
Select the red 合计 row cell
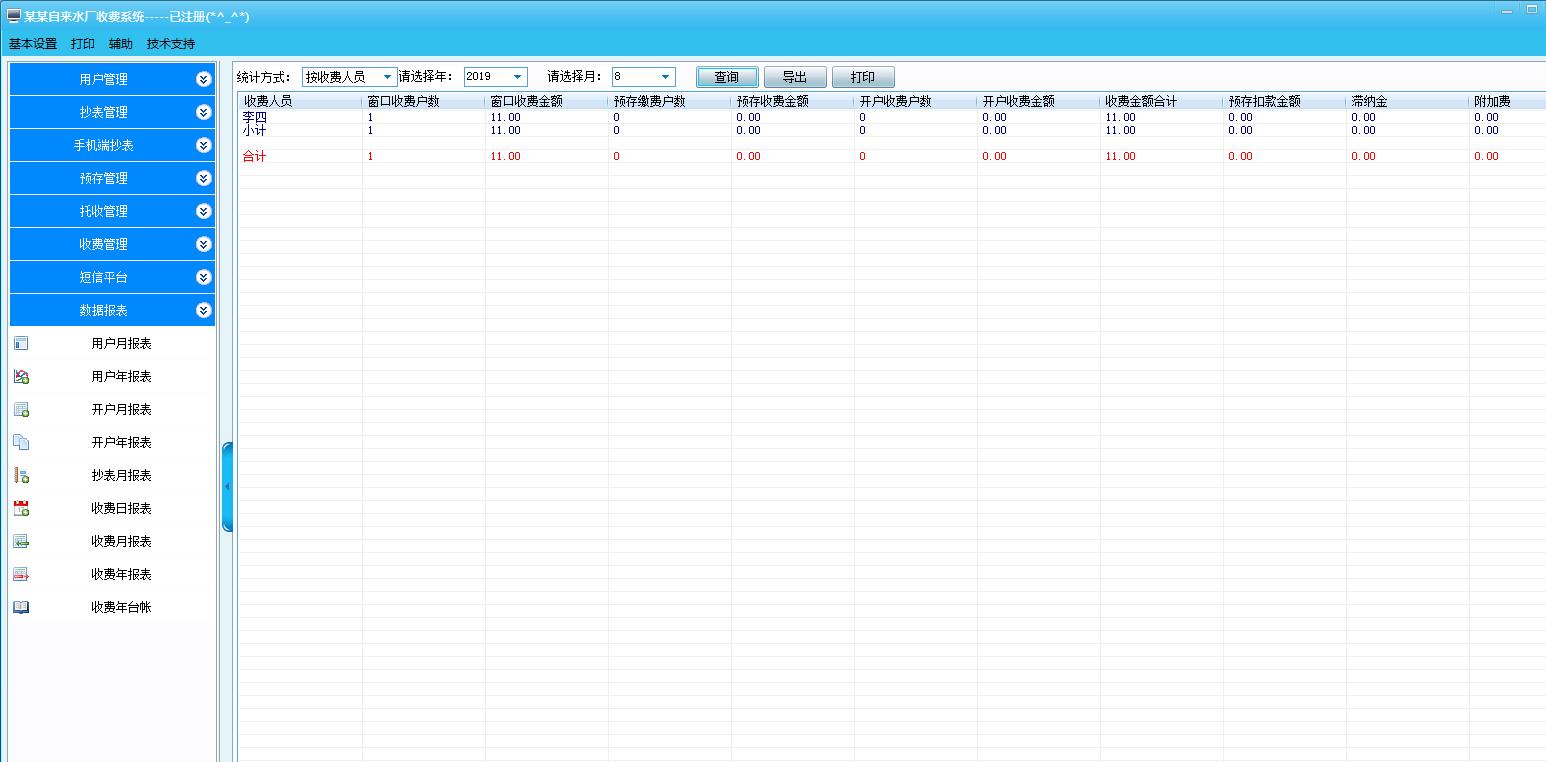[255, 156]
